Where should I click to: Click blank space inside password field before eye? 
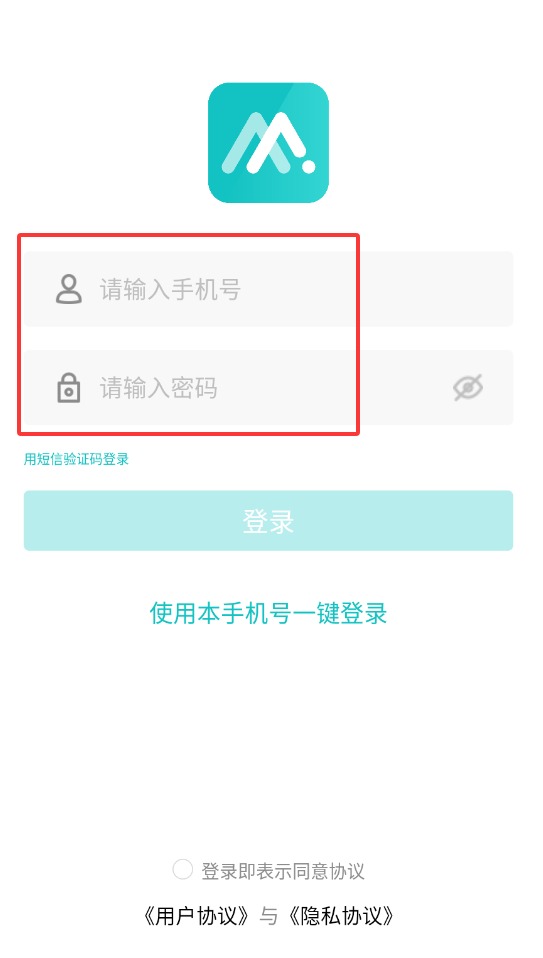point(336,387)
